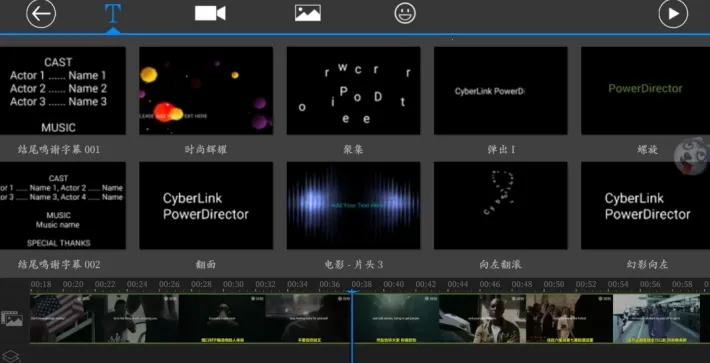Click the 弹出 I label
This screenshot has width=710, height=363.
point(501,149)
